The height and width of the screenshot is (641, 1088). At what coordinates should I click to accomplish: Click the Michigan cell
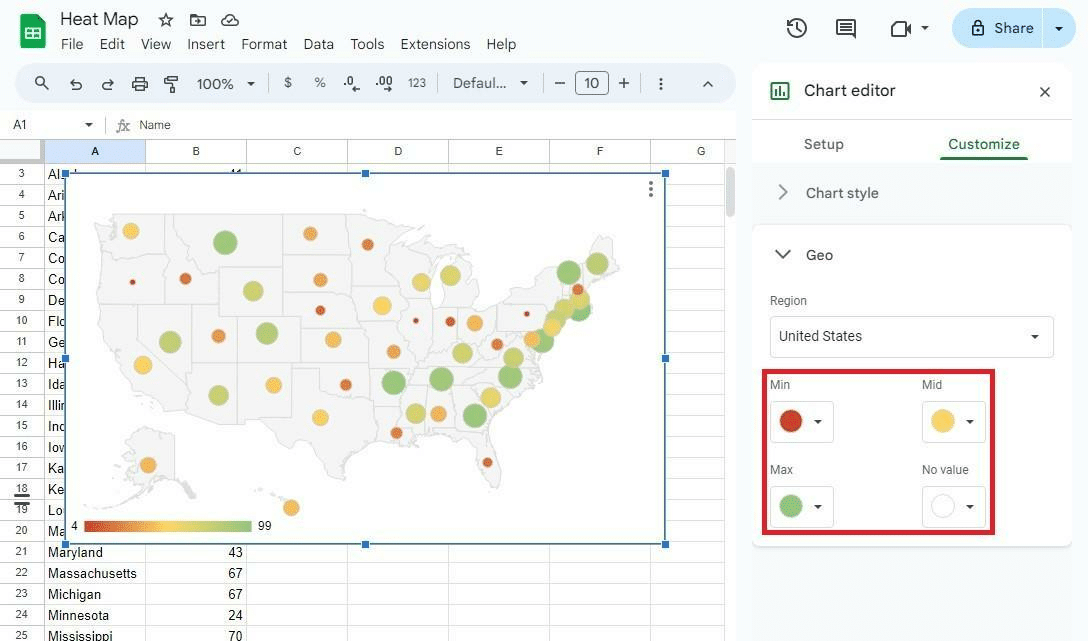pyautogui.click(x=95, y=595)
